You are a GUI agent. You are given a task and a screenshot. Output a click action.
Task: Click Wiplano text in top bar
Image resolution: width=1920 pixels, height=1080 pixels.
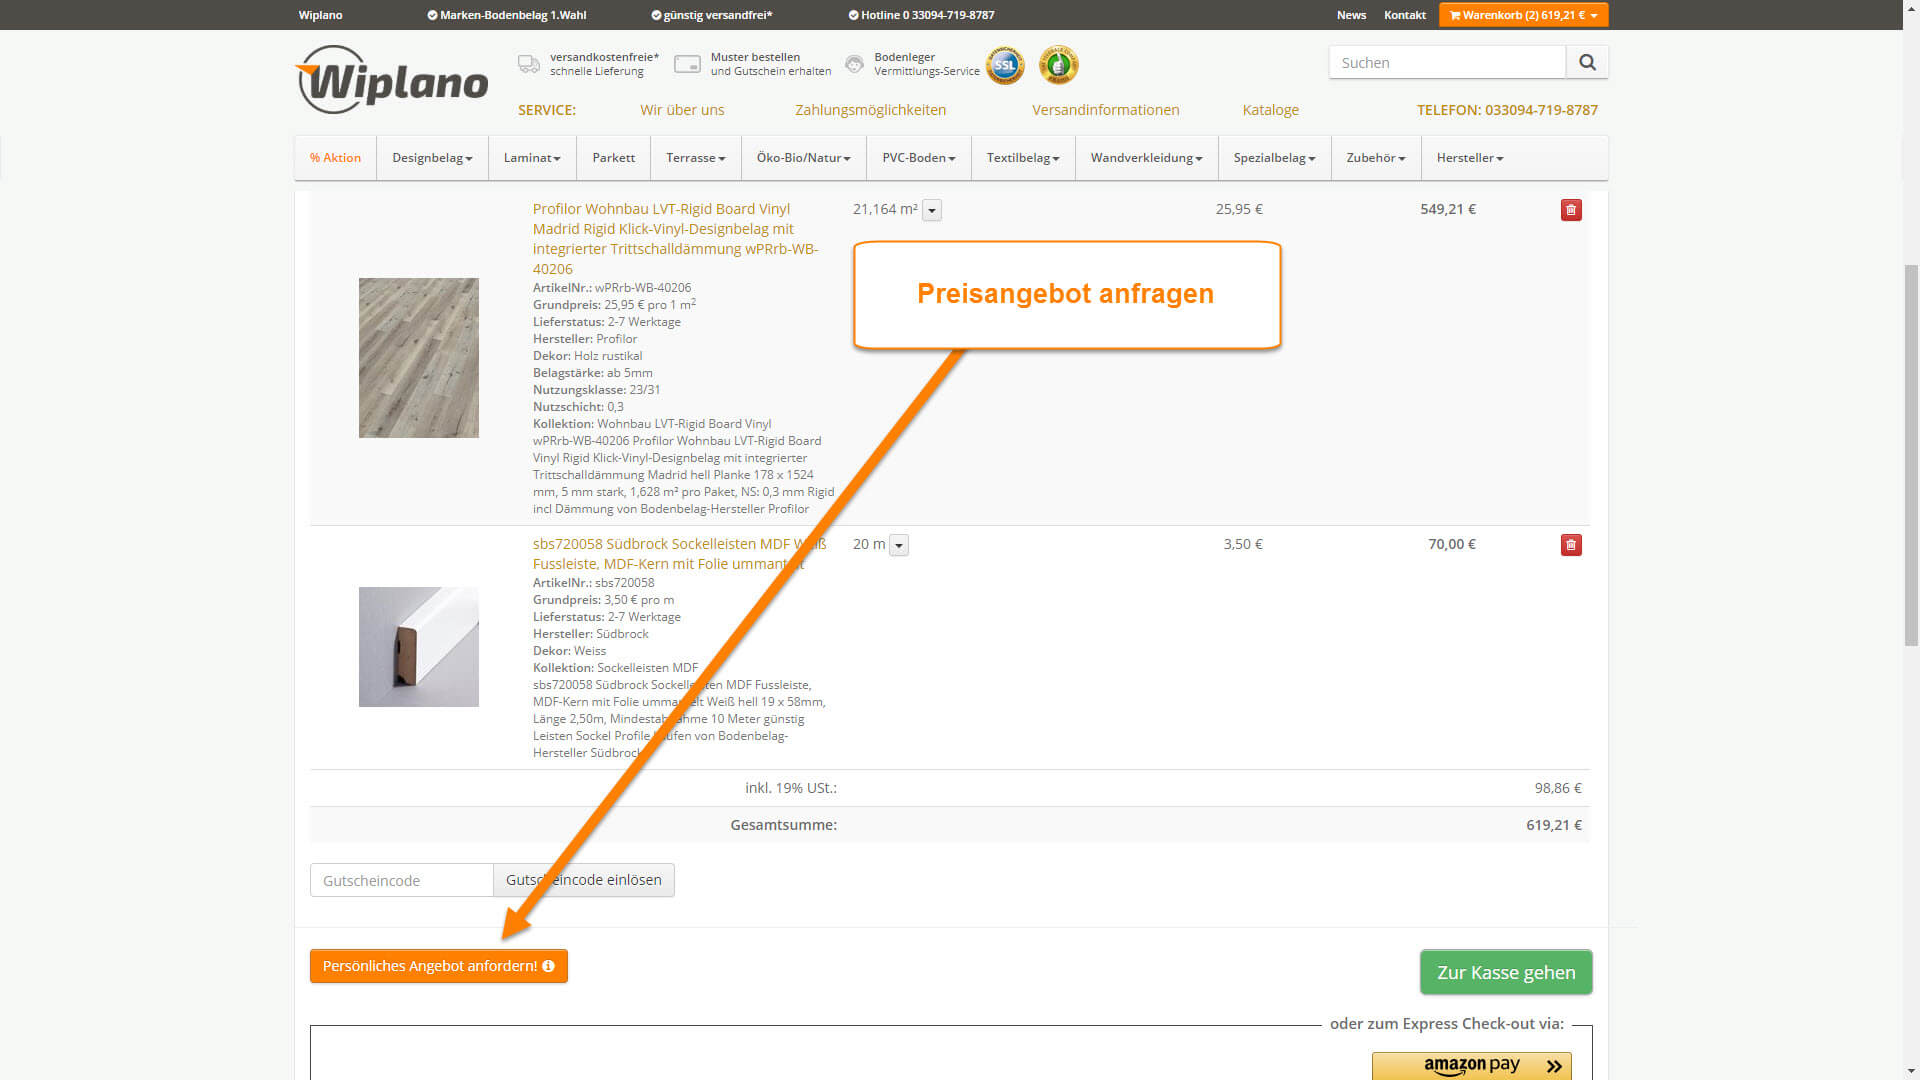[x=320, y=15]
